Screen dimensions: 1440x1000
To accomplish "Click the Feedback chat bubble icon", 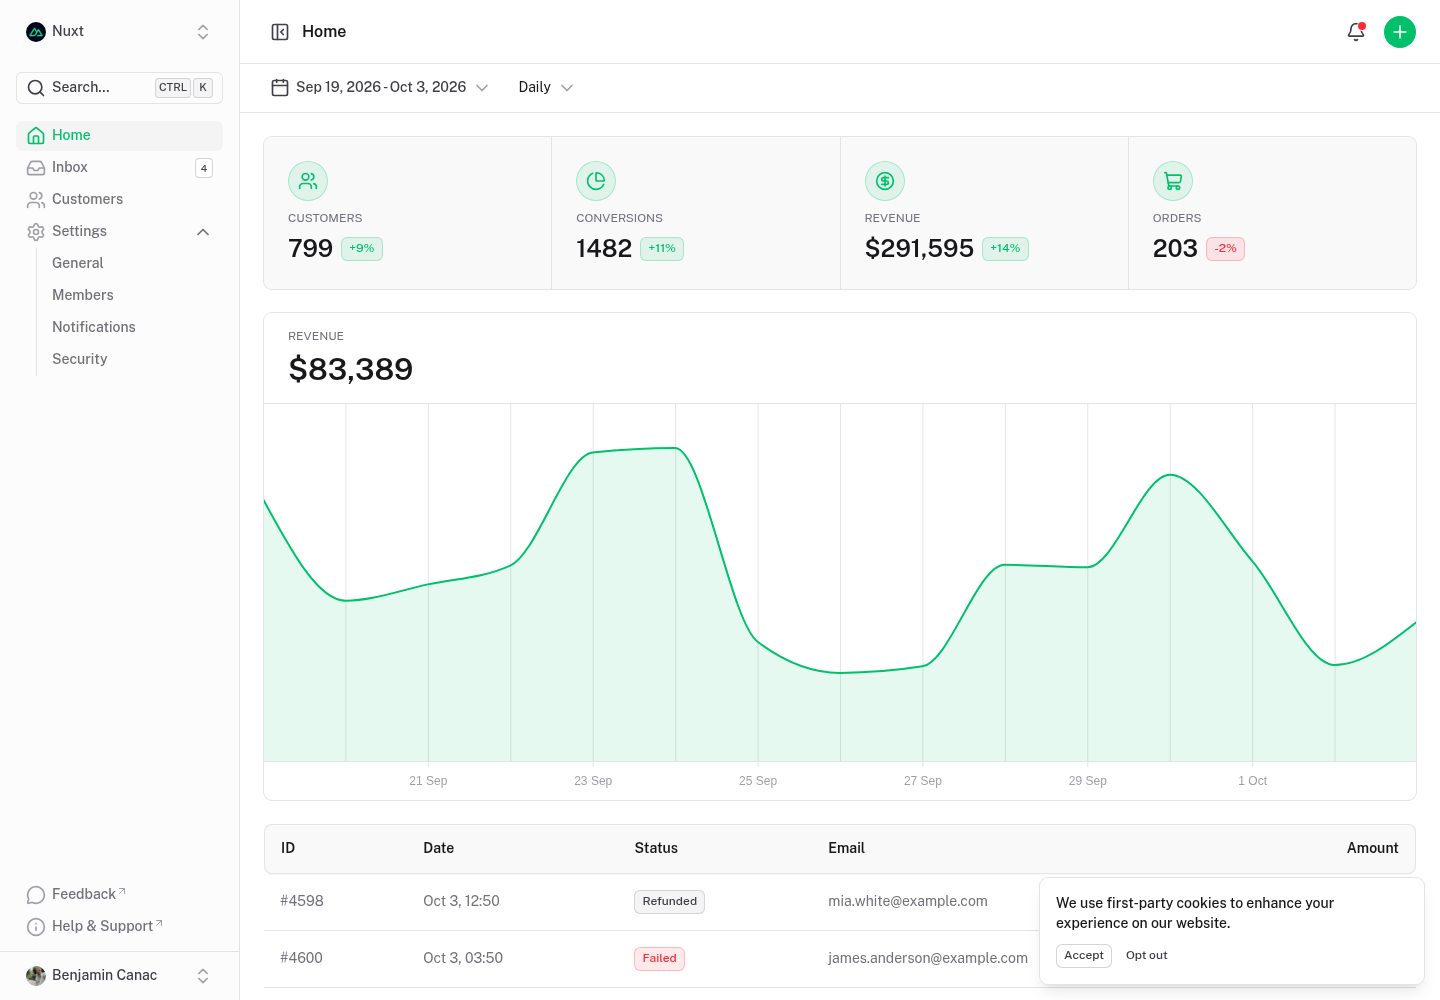I will (x=36, y=895).
